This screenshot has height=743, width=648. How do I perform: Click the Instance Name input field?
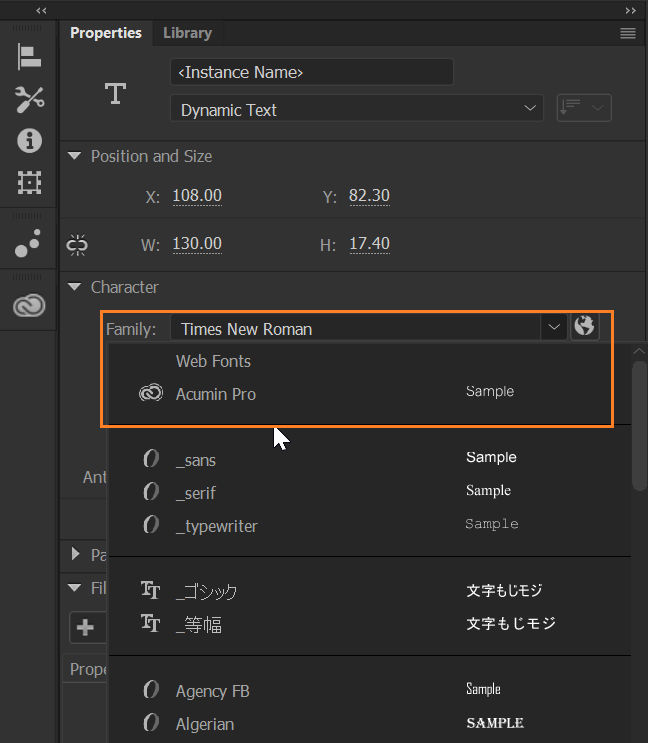[312, 72]
